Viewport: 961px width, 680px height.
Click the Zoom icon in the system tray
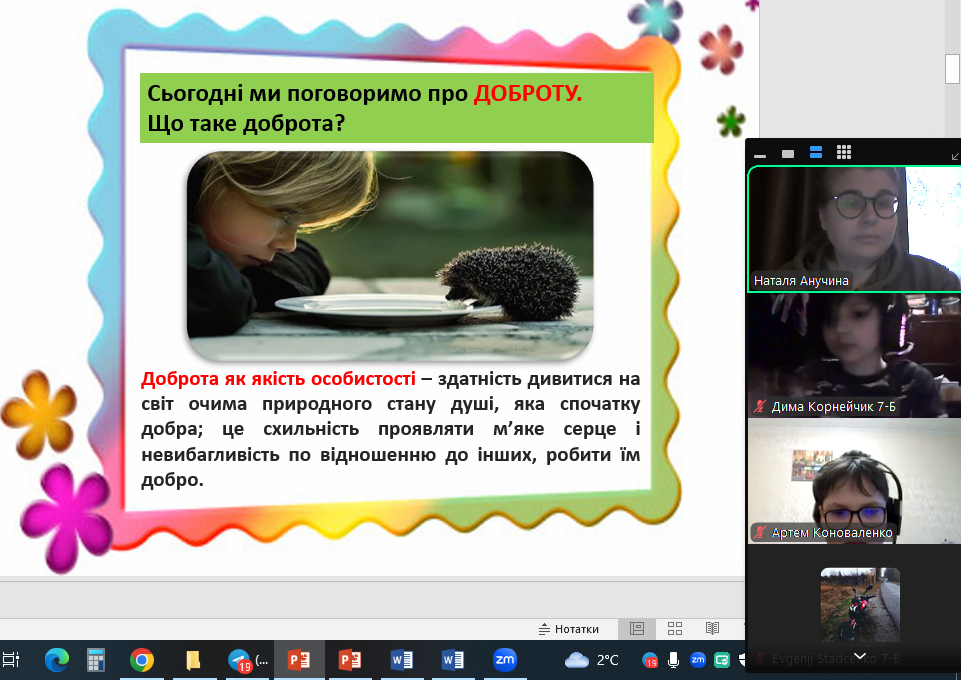[697, 659]
